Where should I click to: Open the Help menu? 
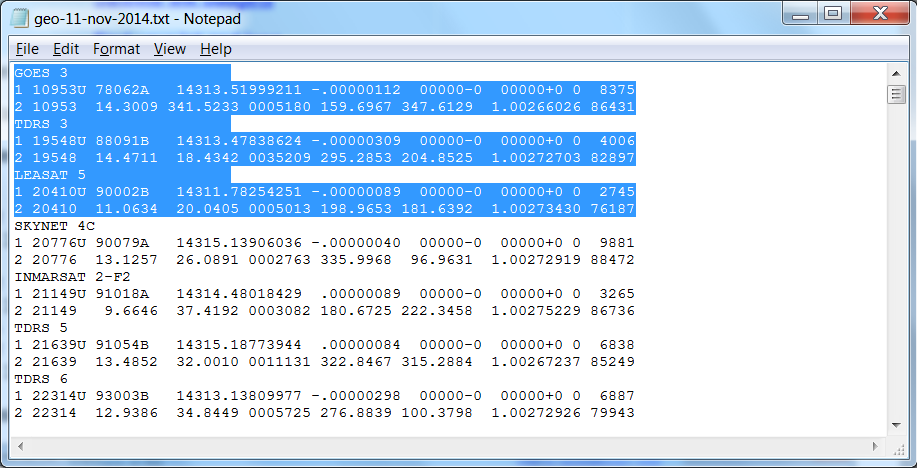pos(216,49)
